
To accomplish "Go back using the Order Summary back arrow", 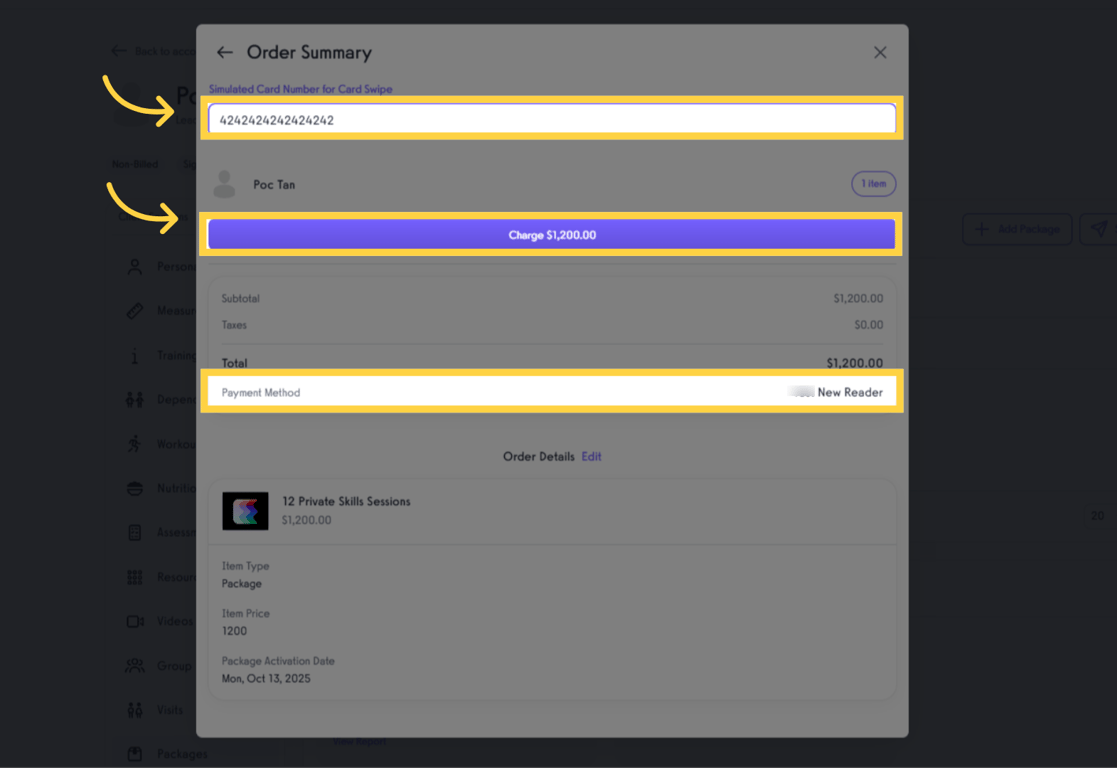I will tap(224, 52).
